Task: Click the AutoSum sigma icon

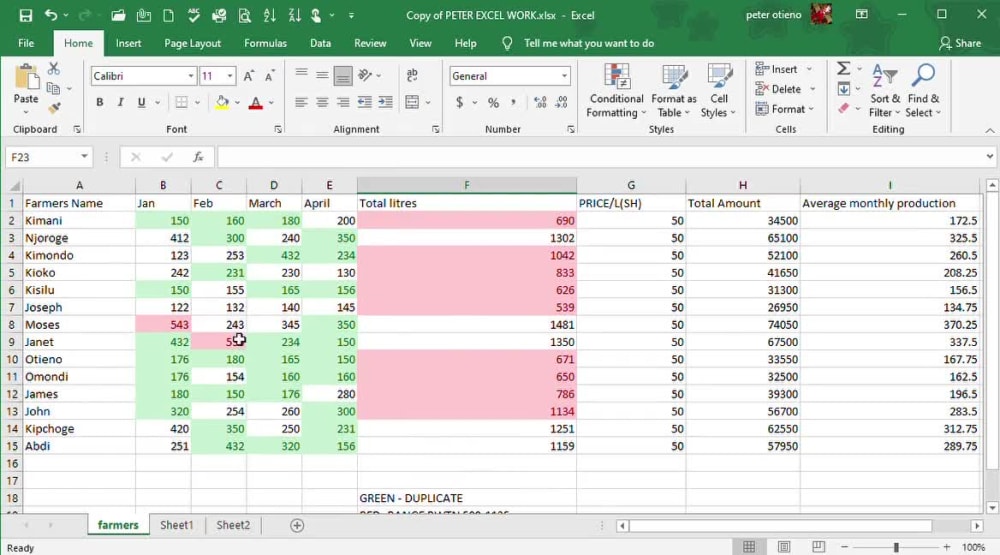Action: (x=843, y=68)
